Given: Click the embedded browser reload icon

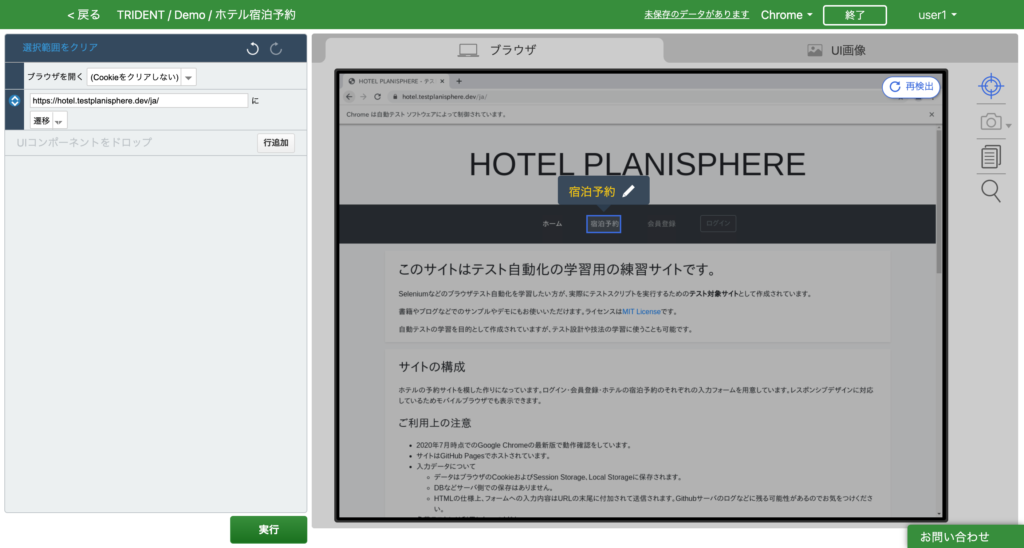Looking at the screenshot, I should [x=377, y=97].
